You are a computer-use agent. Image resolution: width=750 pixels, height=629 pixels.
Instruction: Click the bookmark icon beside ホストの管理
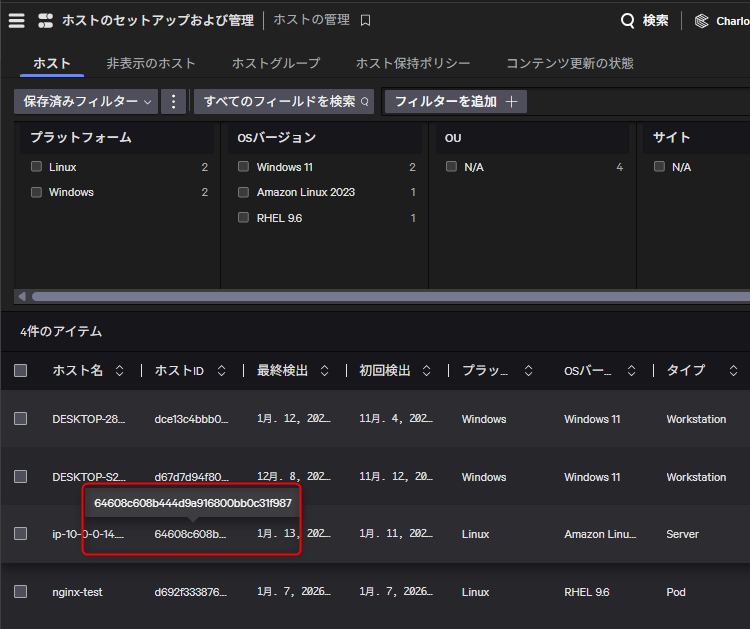pyautogui.click(x=366, y=20)
